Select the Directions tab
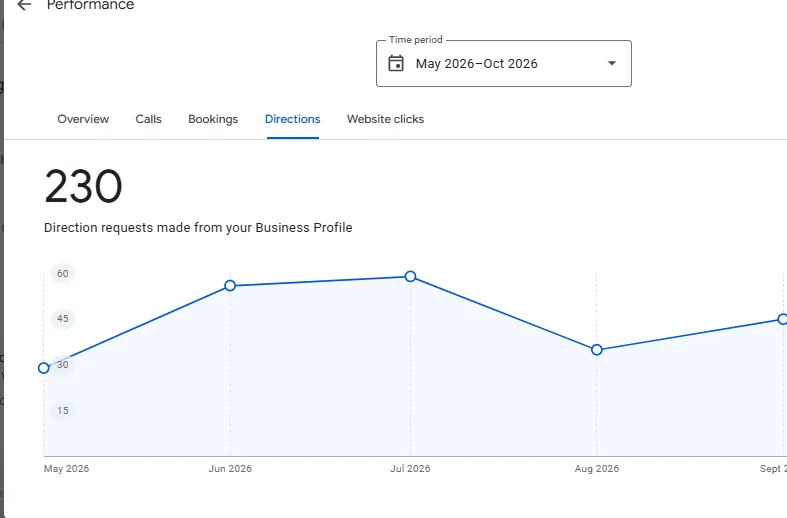 [293, 119]
